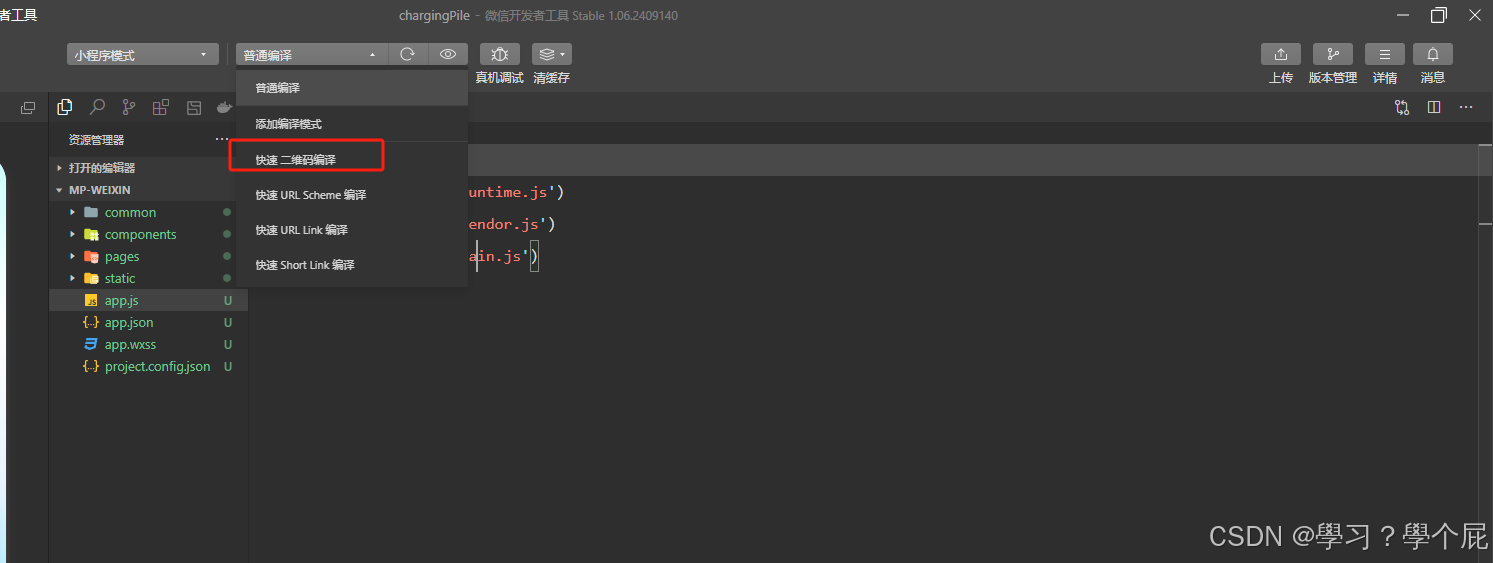The width and height of the screenshot is (1493, 563).
Task: Open the 小程序模式 dropdown
Action: pyautogui.click(x=143, y=55)
